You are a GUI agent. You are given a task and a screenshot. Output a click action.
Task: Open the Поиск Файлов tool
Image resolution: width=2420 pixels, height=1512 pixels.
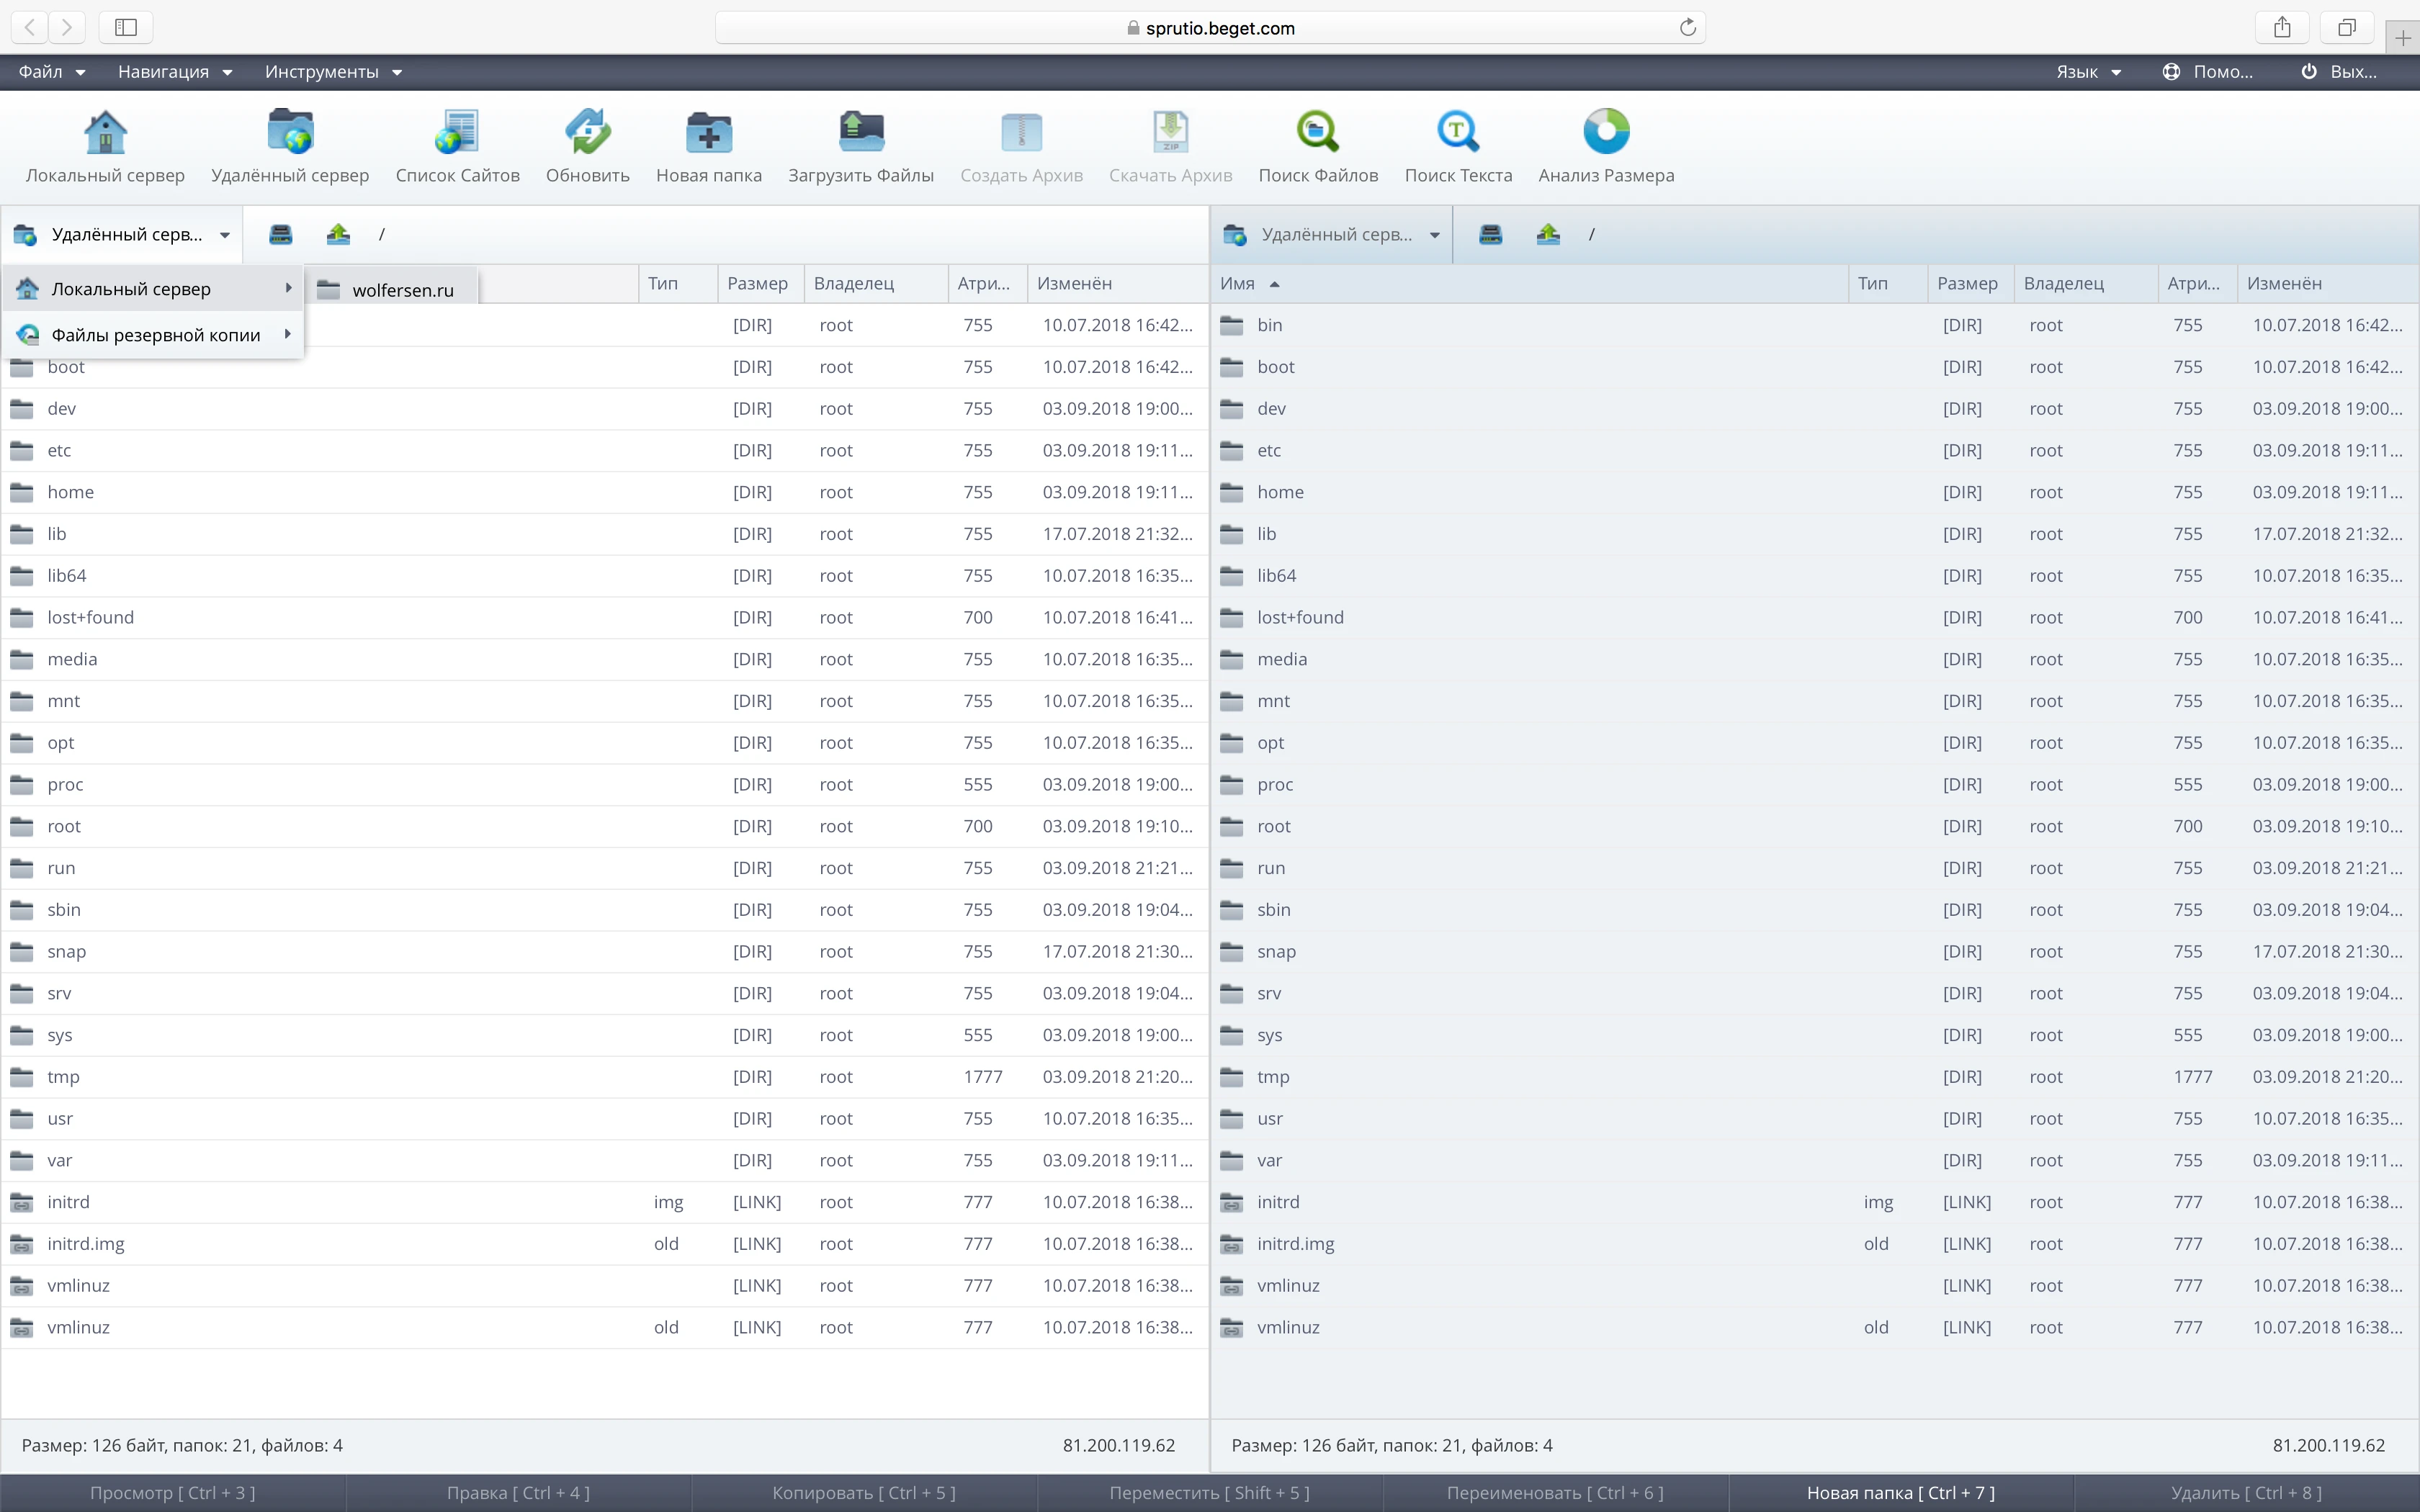click(x=1317, y=132)
